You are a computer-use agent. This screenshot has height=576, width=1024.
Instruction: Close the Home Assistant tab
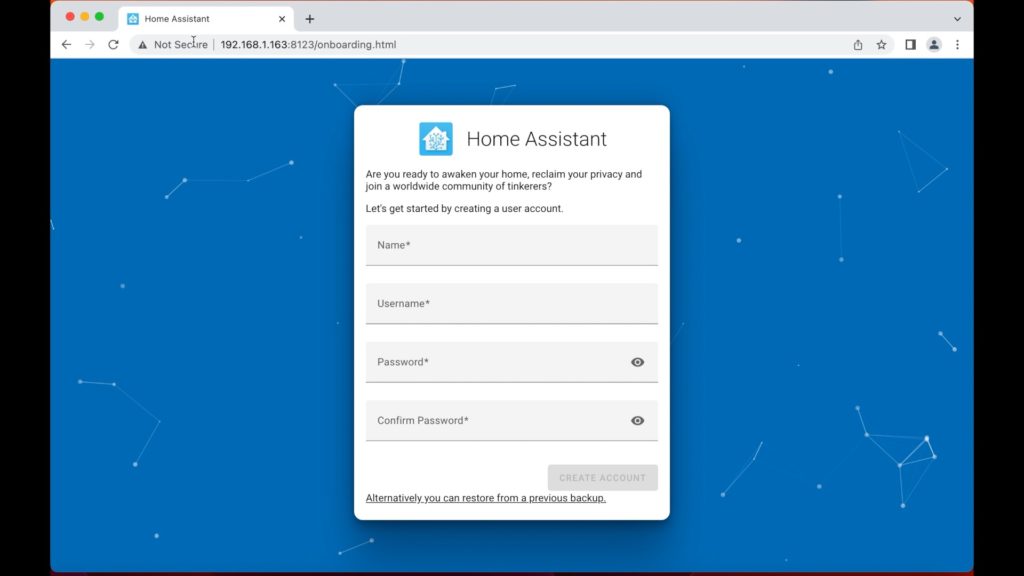tap(282, 19)
